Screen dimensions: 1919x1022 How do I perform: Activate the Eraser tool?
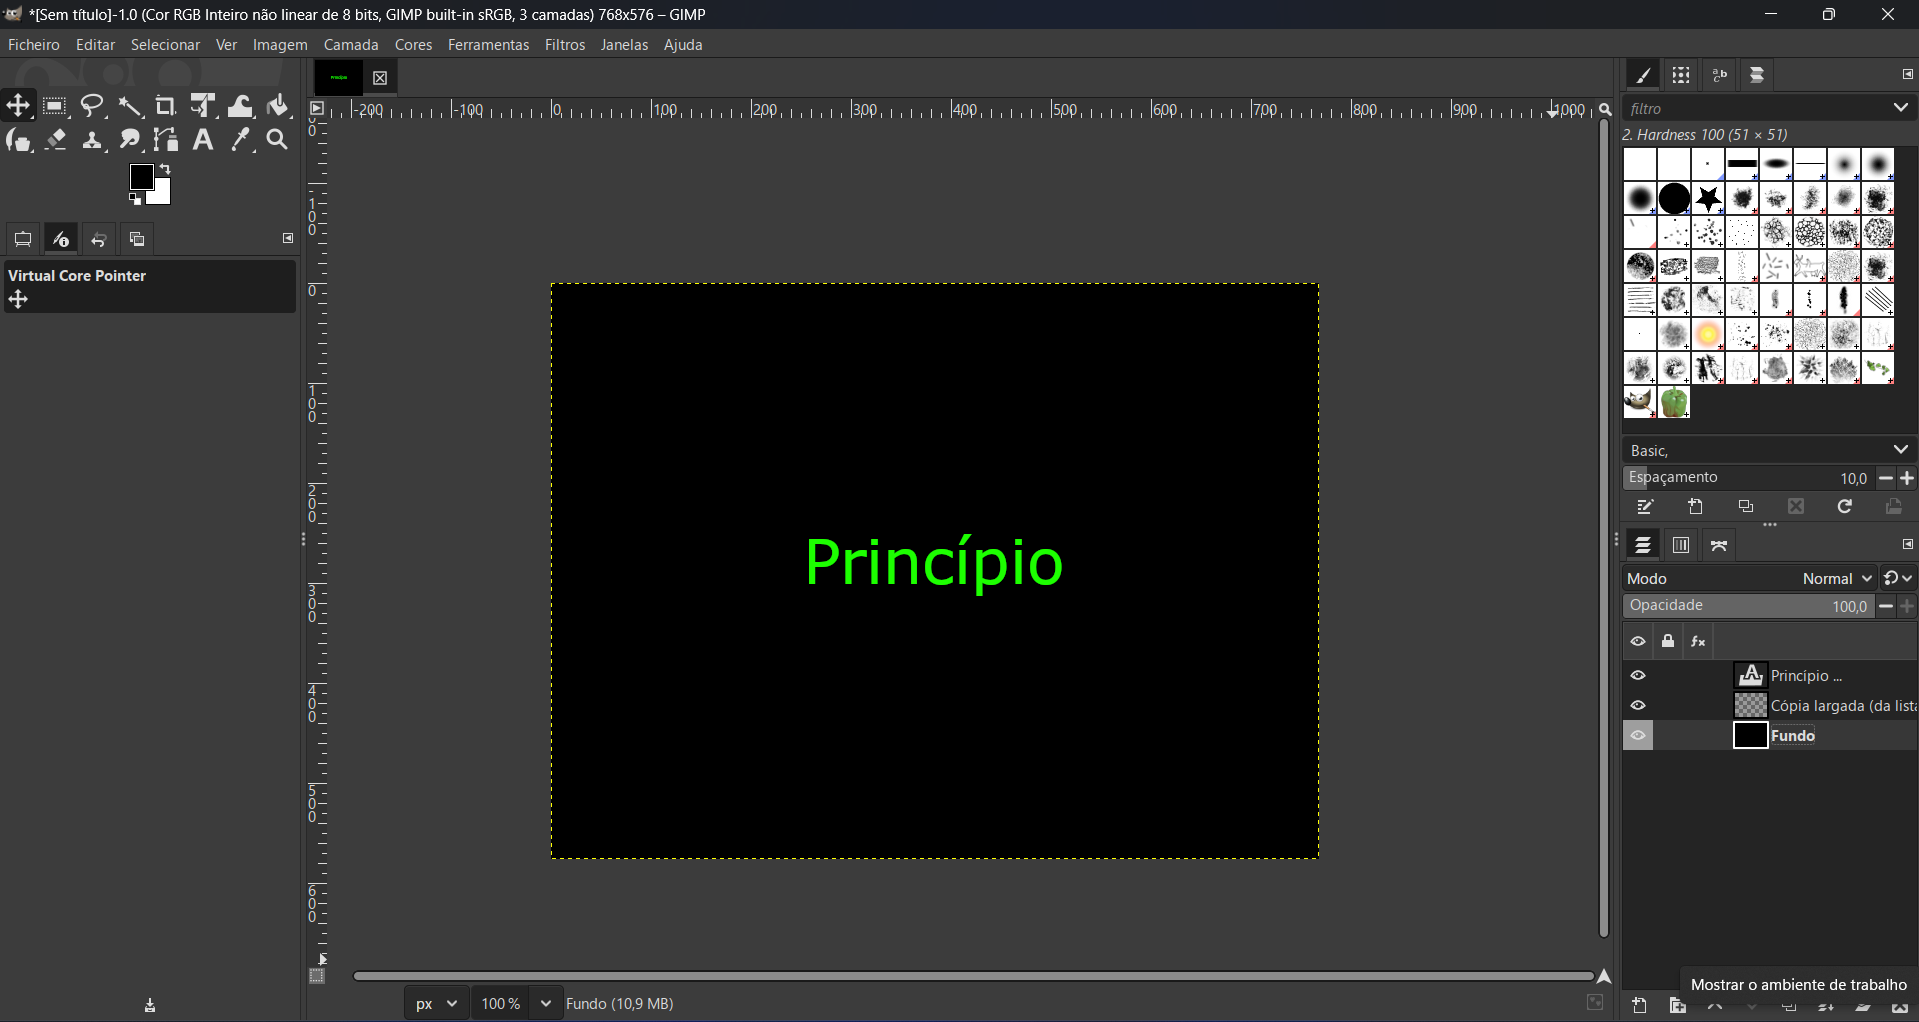pos(56,140)
